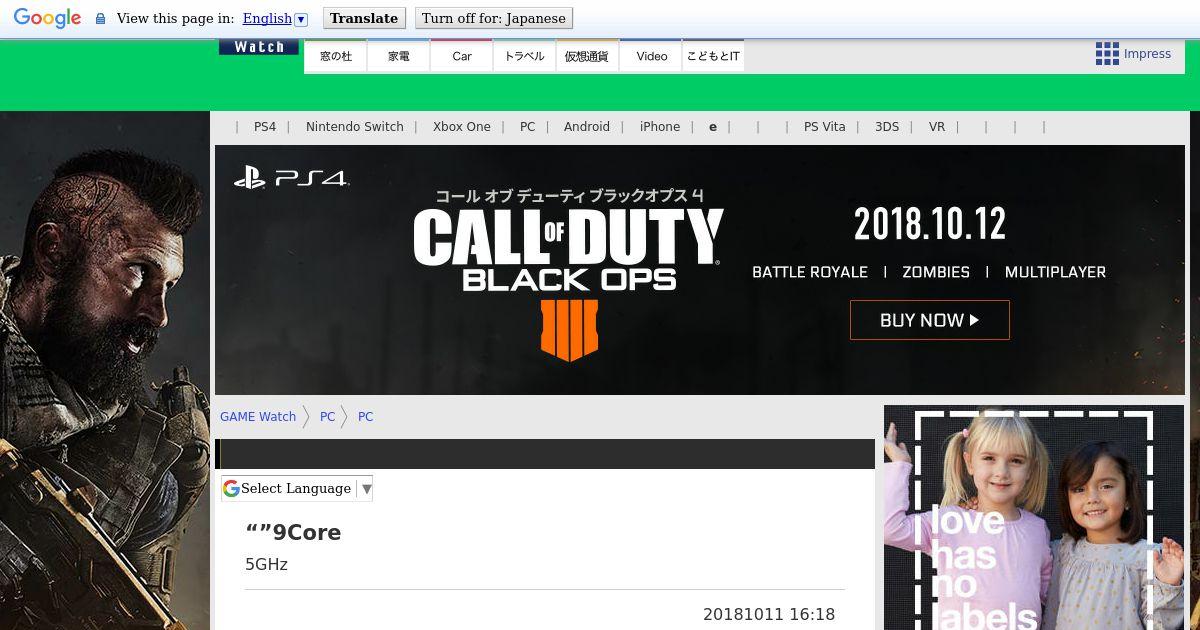Image resolution: width=1200 pixels, height=630 pixels.
Task: Open the こどもとIT tab
Action: point(713,56)
